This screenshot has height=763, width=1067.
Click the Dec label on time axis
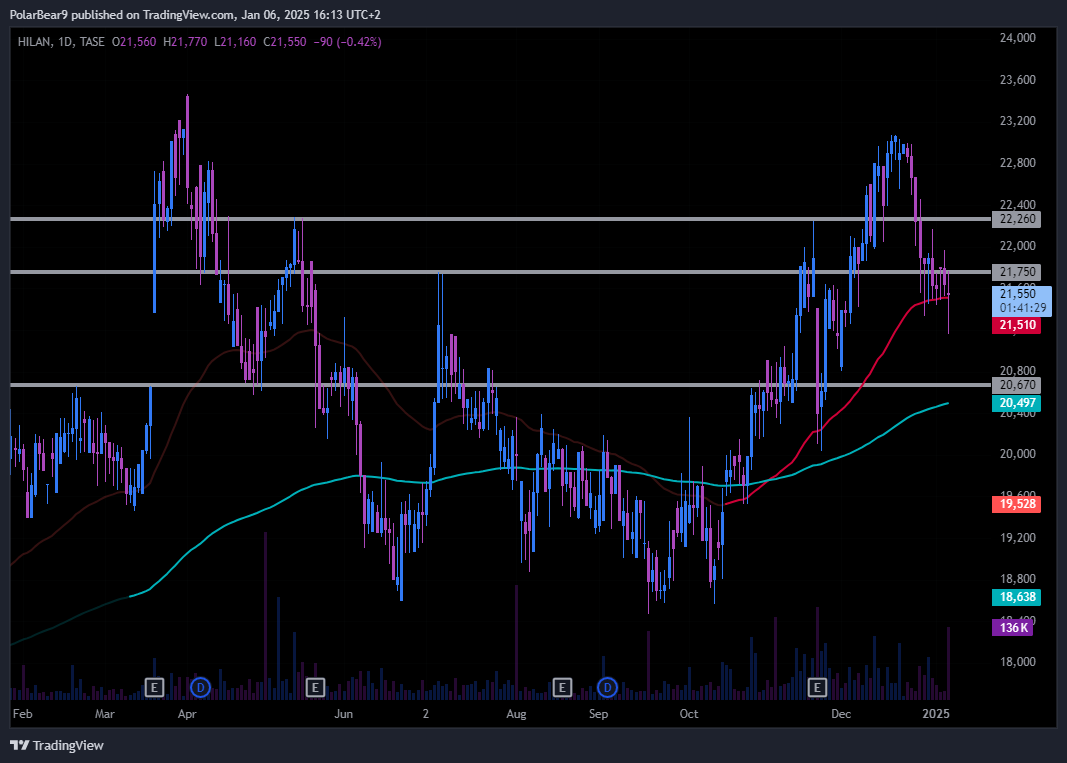point(841,714)
